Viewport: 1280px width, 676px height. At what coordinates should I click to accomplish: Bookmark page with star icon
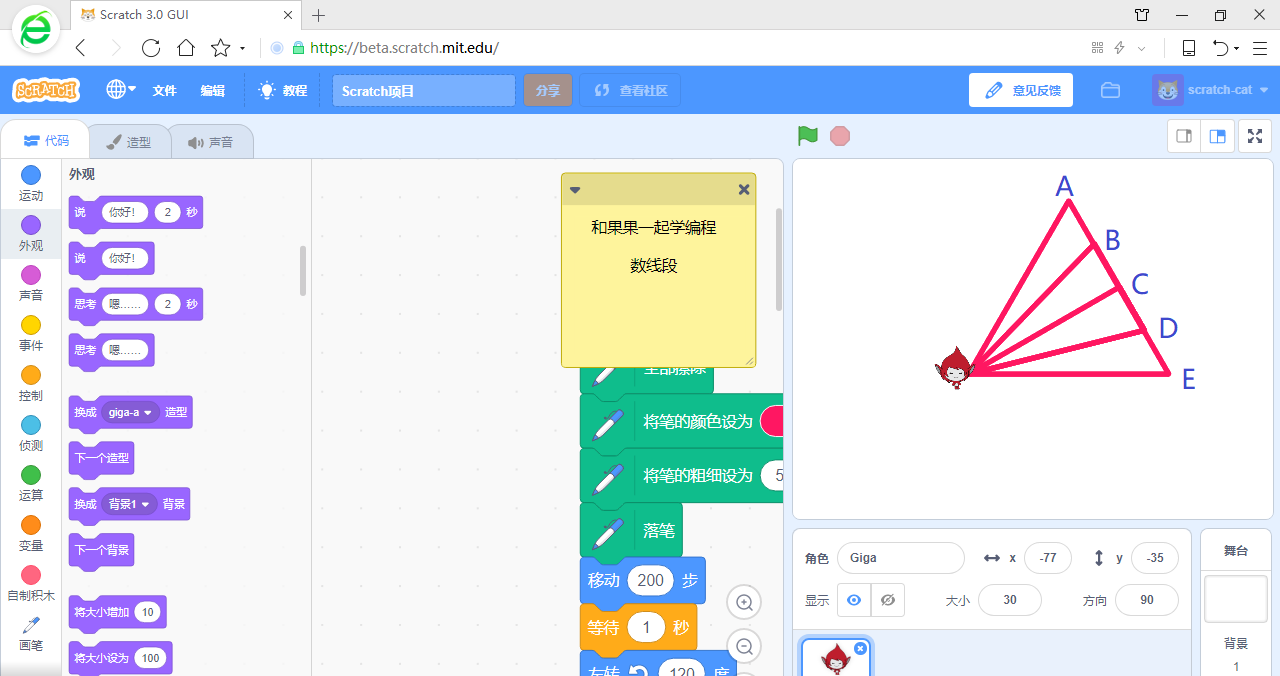220,47
